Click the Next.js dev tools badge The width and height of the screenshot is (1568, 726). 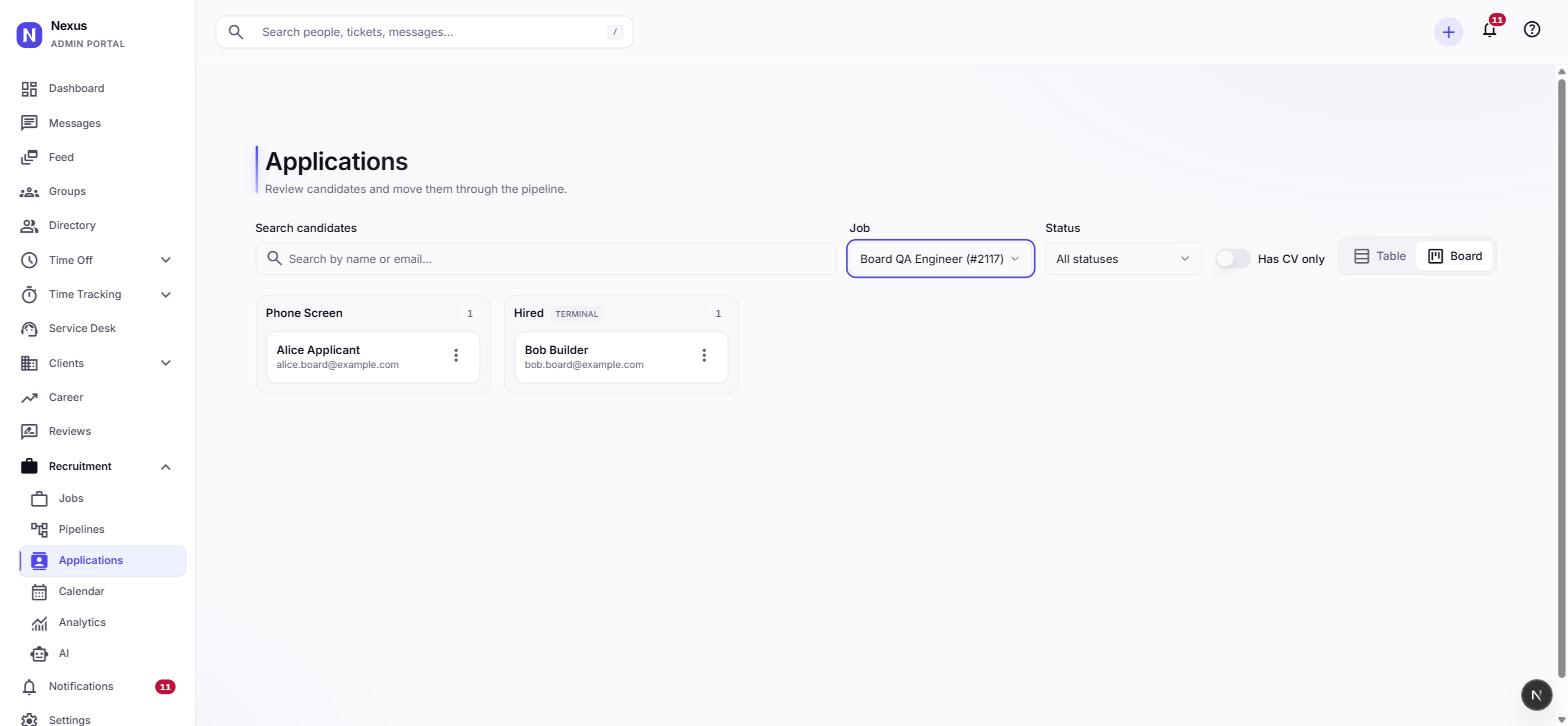click(1537, 694)
